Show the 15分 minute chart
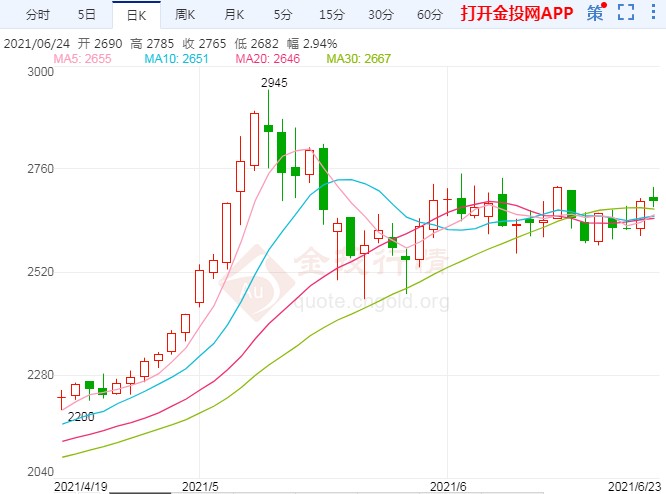Screen dimensions: 666x494 (x=331, y=14)
